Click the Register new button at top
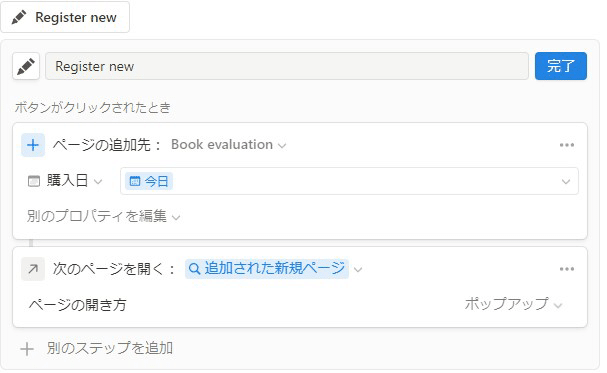 point(65,17)
